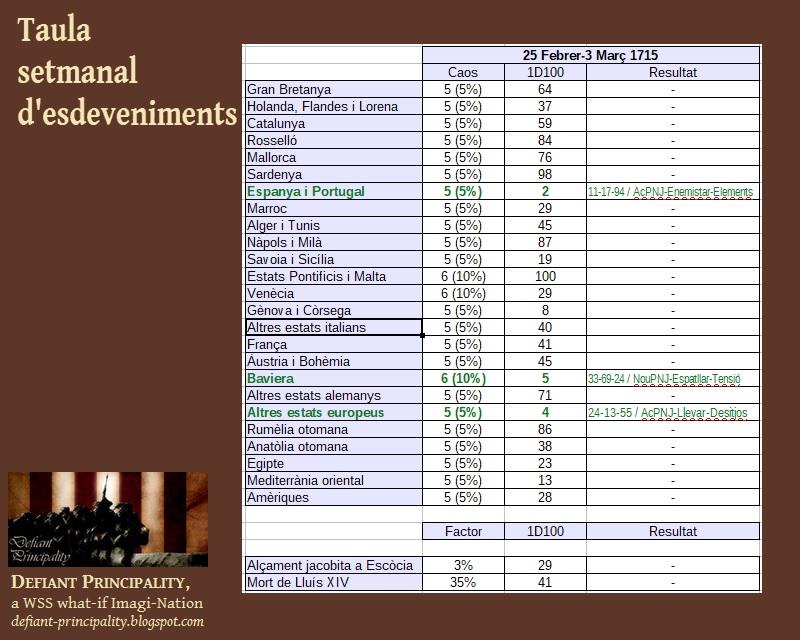The height and width of the screenshot is (640, 800).
Task: Select Estats Pontificis i Malta's "6 (10%)" Caos value
Action: pos(463,277)
